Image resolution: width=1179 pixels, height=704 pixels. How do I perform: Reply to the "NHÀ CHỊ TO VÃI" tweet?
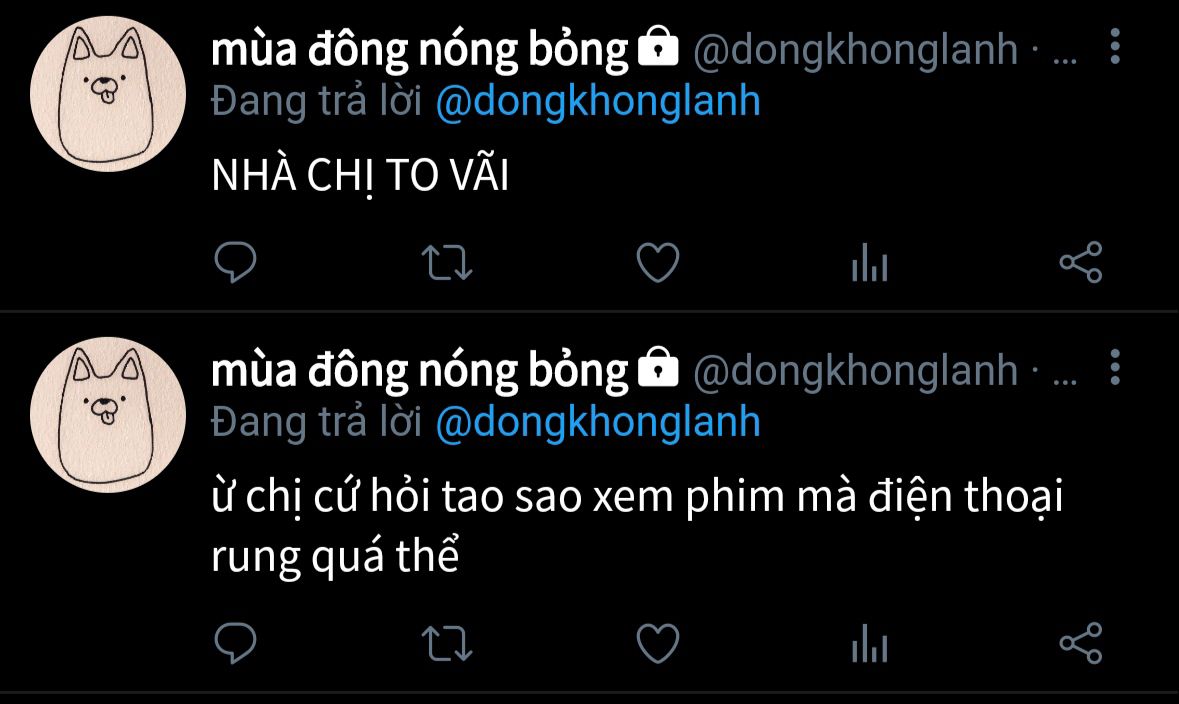pos(235,262)
